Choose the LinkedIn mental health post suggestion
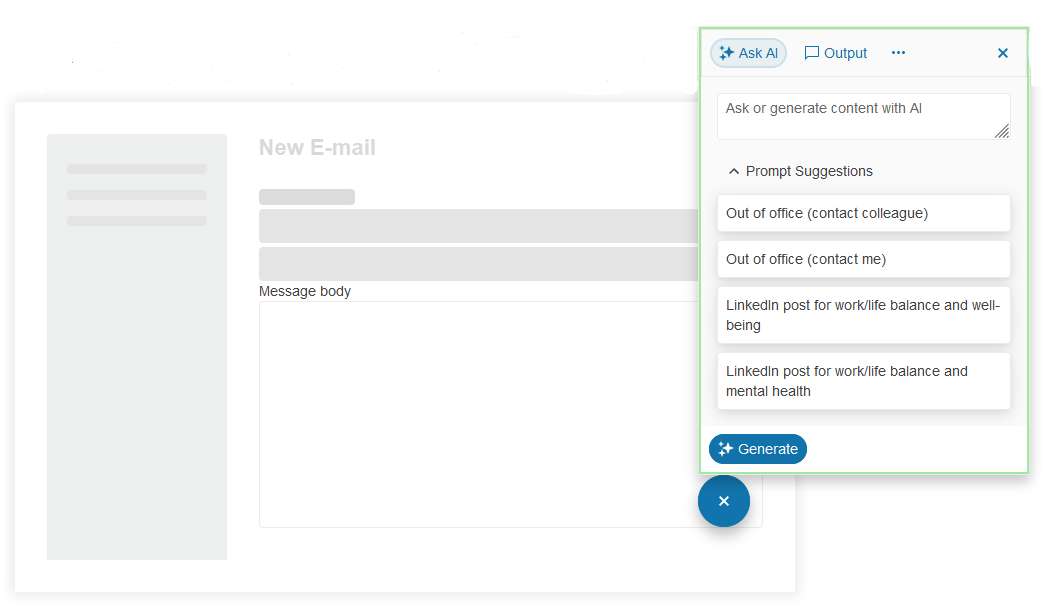Viewport: 1045px width, 605px height. (x=863, y=381)
